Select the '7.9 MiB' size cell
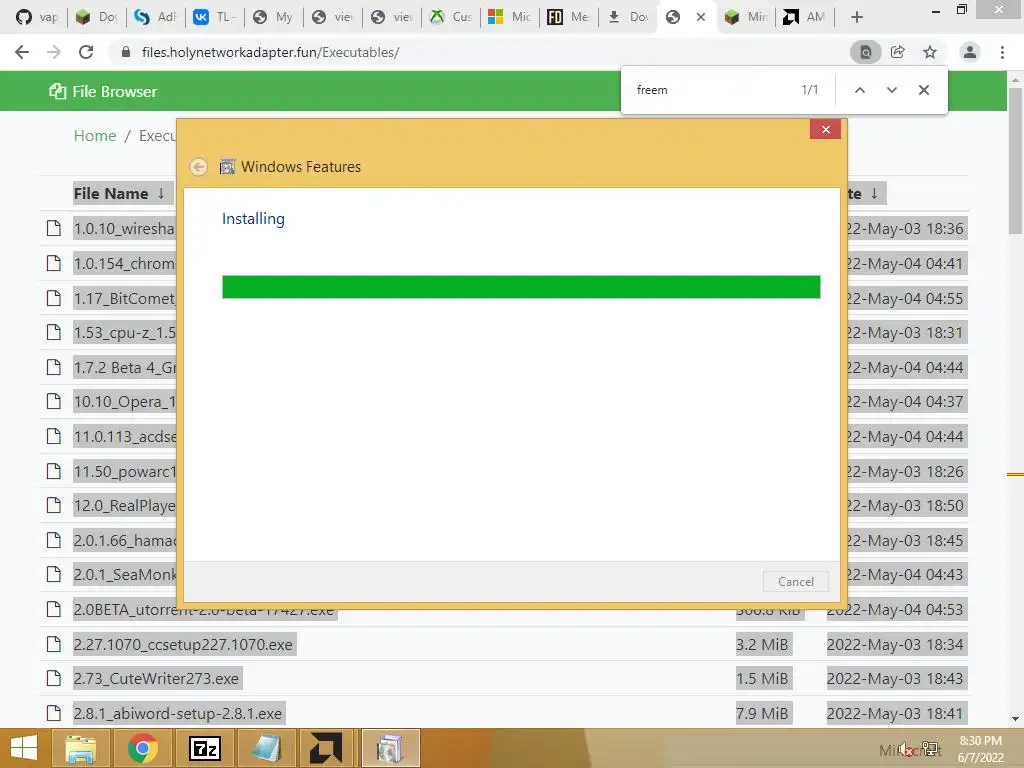The width and height of the screenshot is (1024, 768). click(762, 713)
